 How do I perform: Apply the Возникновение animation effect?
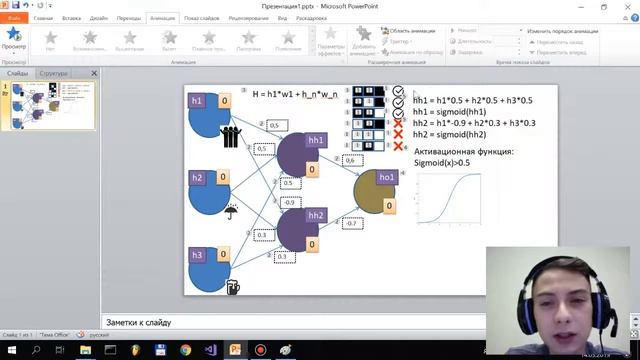point(90,41)
